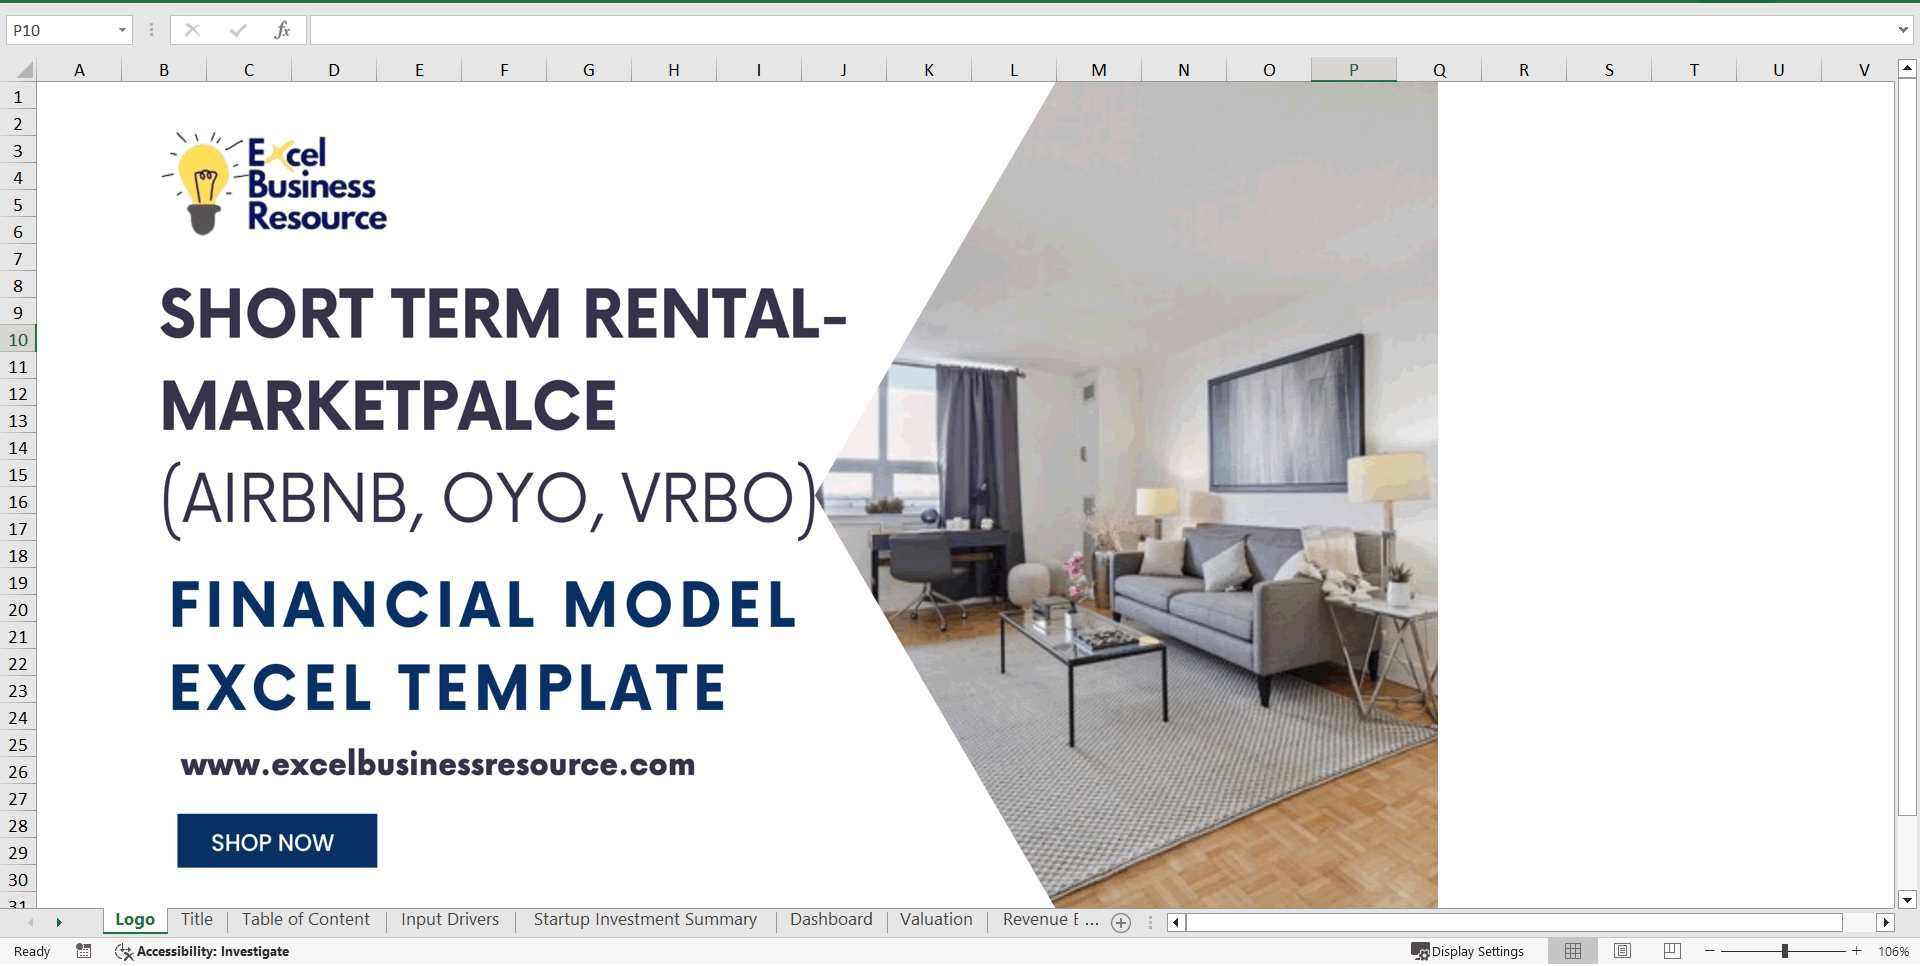Click the Ready status text
Screen dimensions: 1920x966
point(32,951)
